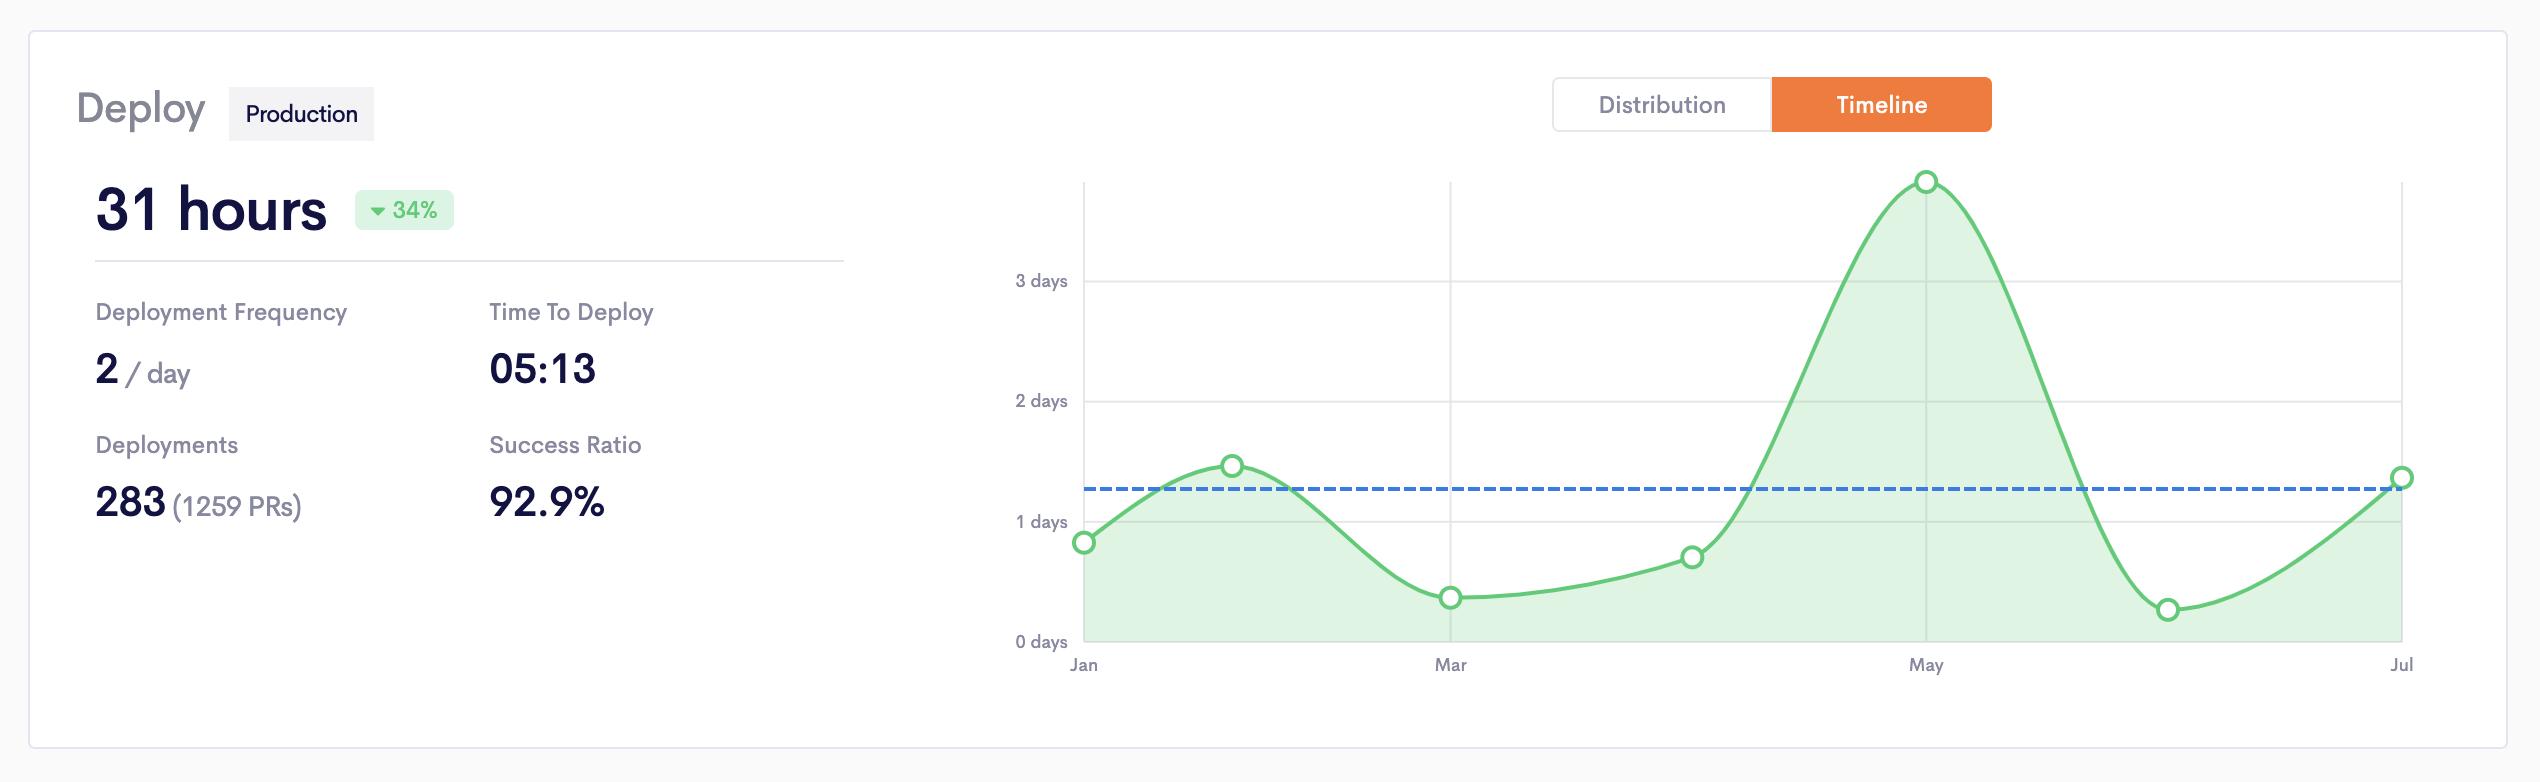Click the January data point on chart
The height and width of the screenshot is (782, 2540).
(x=1084, y=543)
